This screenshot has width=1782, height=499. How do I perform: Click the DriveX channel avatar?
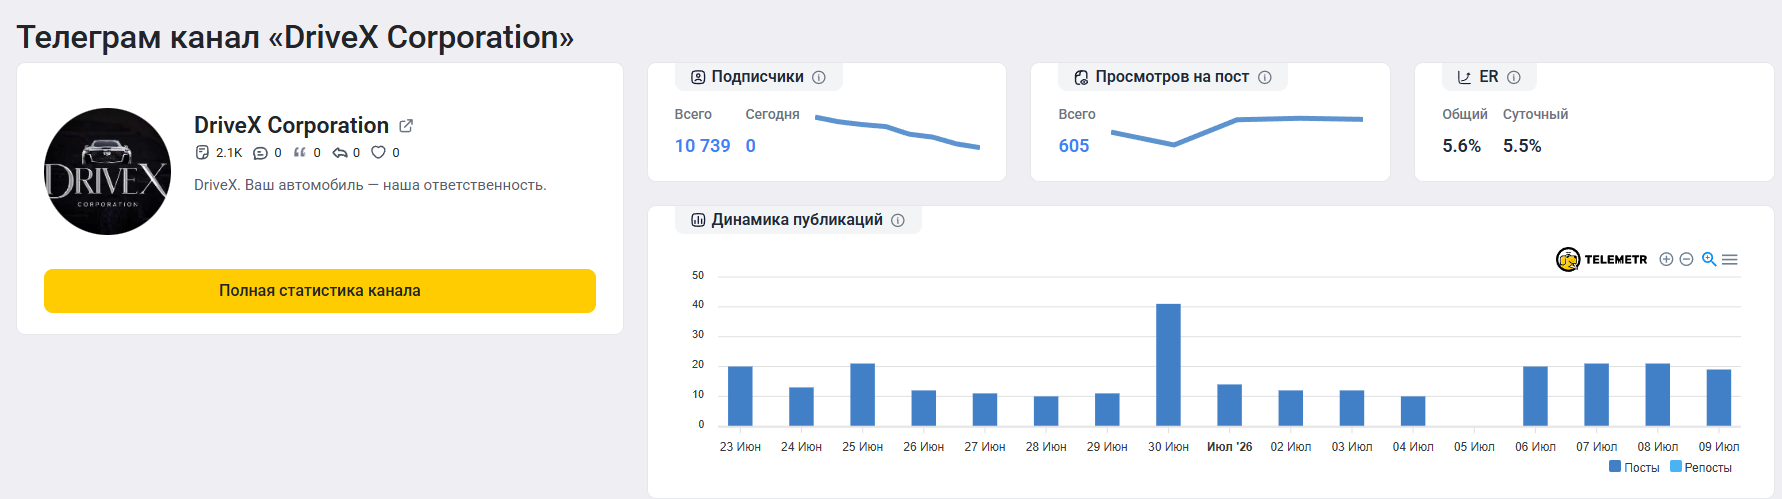click(108, 171)
